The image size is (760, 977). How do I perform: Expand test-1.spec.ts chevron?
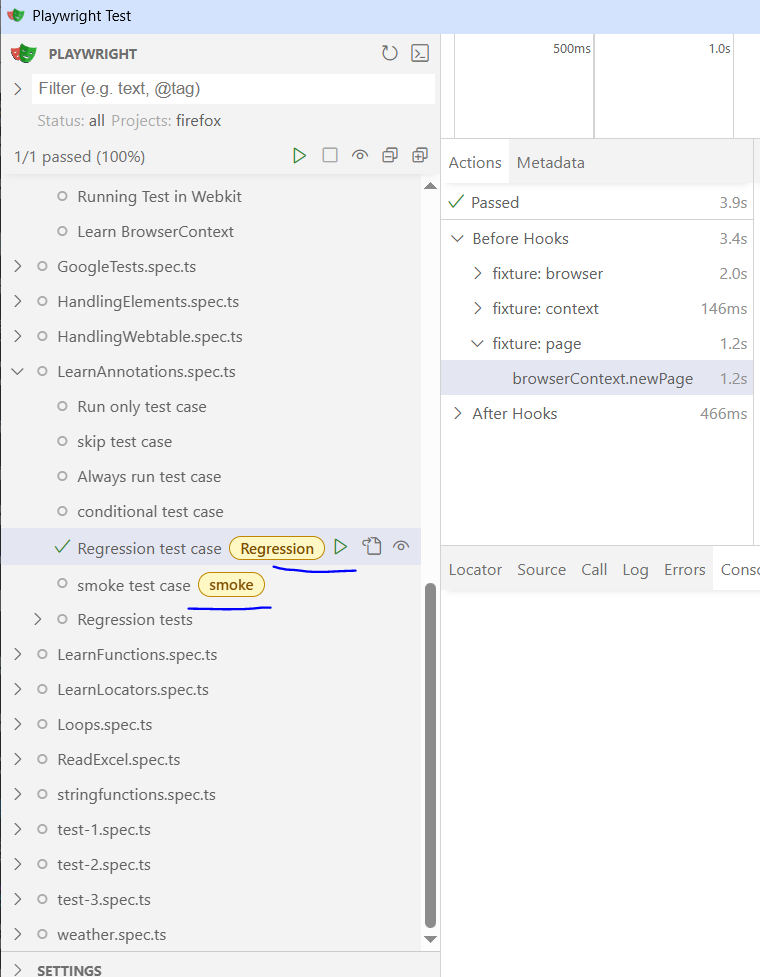click(17, 829)
